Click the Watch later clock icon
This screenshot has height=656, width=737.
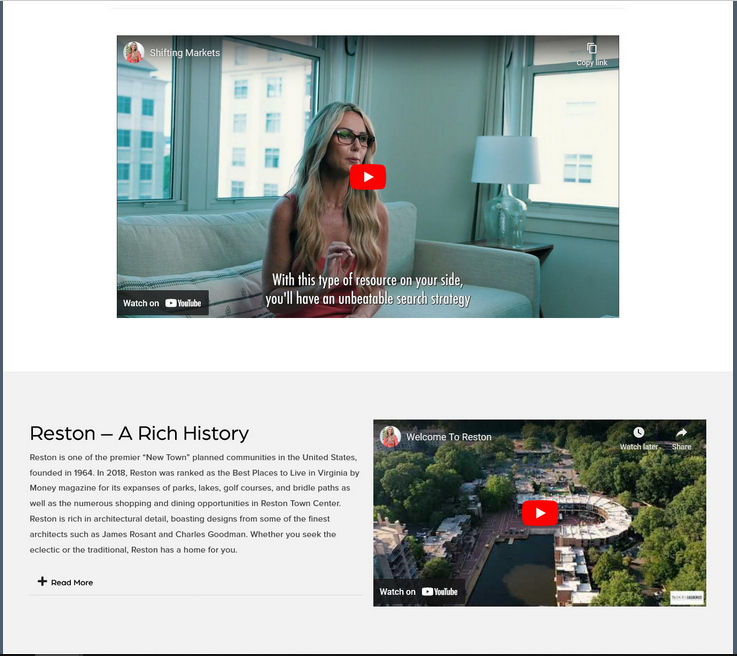(x=639, y=433)
